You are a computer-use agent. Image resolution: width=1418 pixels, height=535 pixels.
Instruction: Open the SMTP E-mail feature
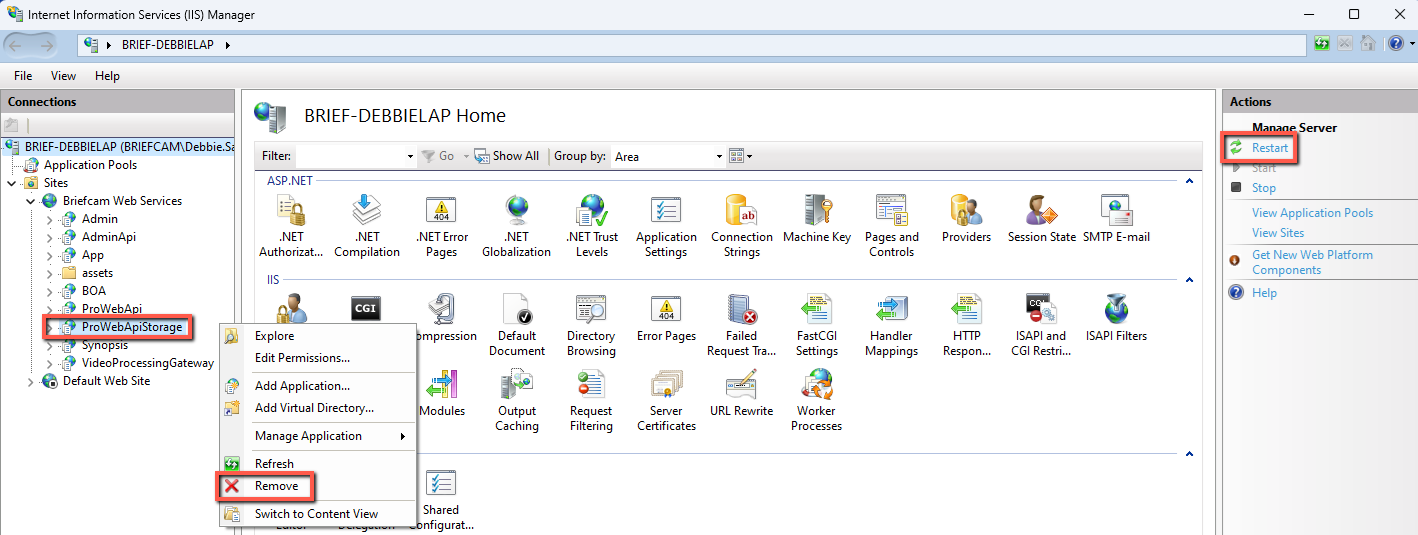tap(1116, 220)
